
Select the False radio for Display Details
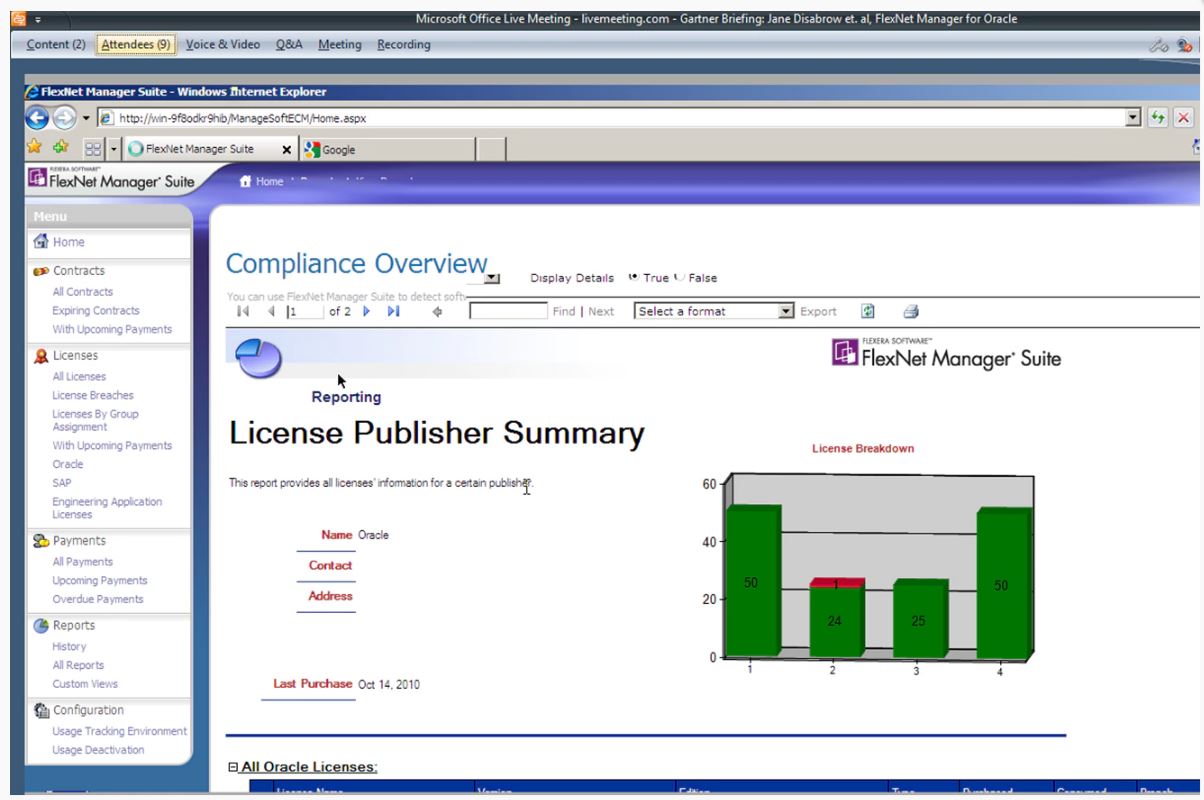click(679, 277)
